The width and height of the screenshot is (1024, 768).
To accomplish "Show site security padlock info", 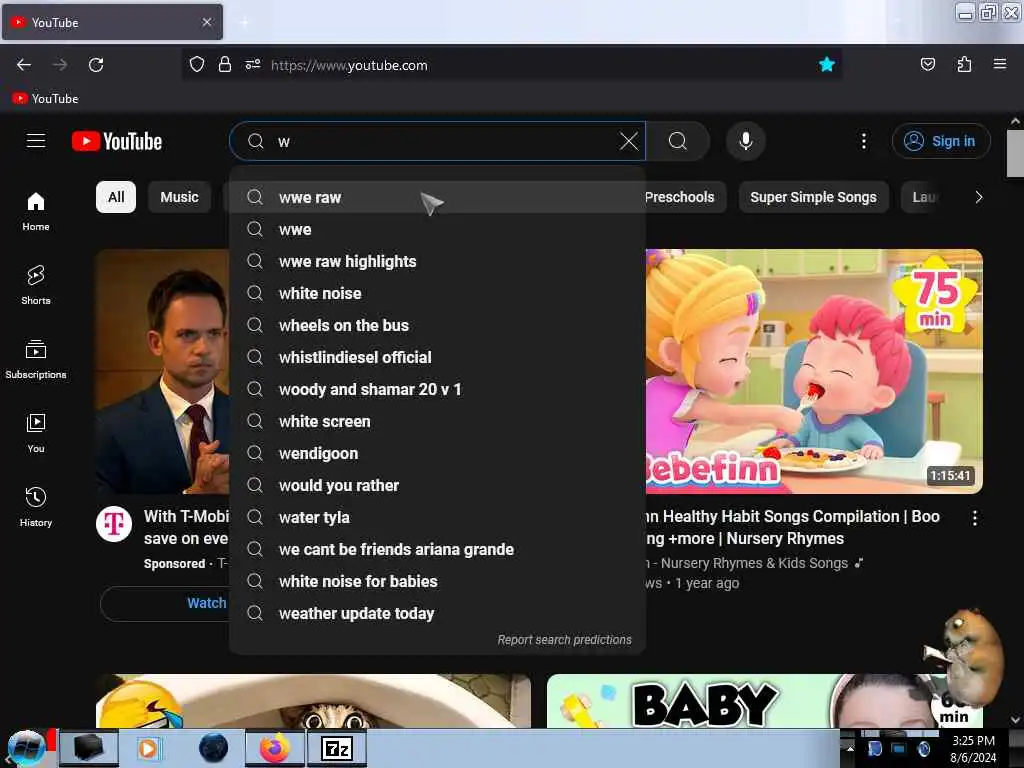I will (225, 65).
